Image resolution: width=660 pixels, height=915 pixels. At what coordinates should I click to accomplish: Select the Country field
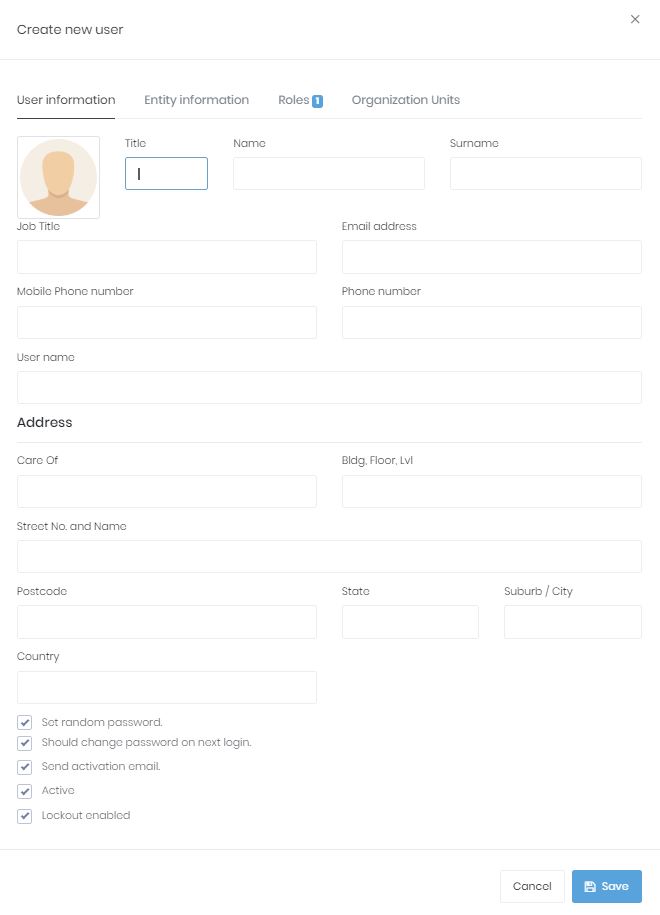[x=166, y=687]
